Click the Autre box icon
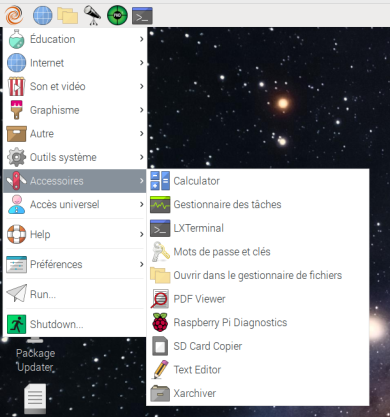 pyautogui.click(x=16, y=134)
